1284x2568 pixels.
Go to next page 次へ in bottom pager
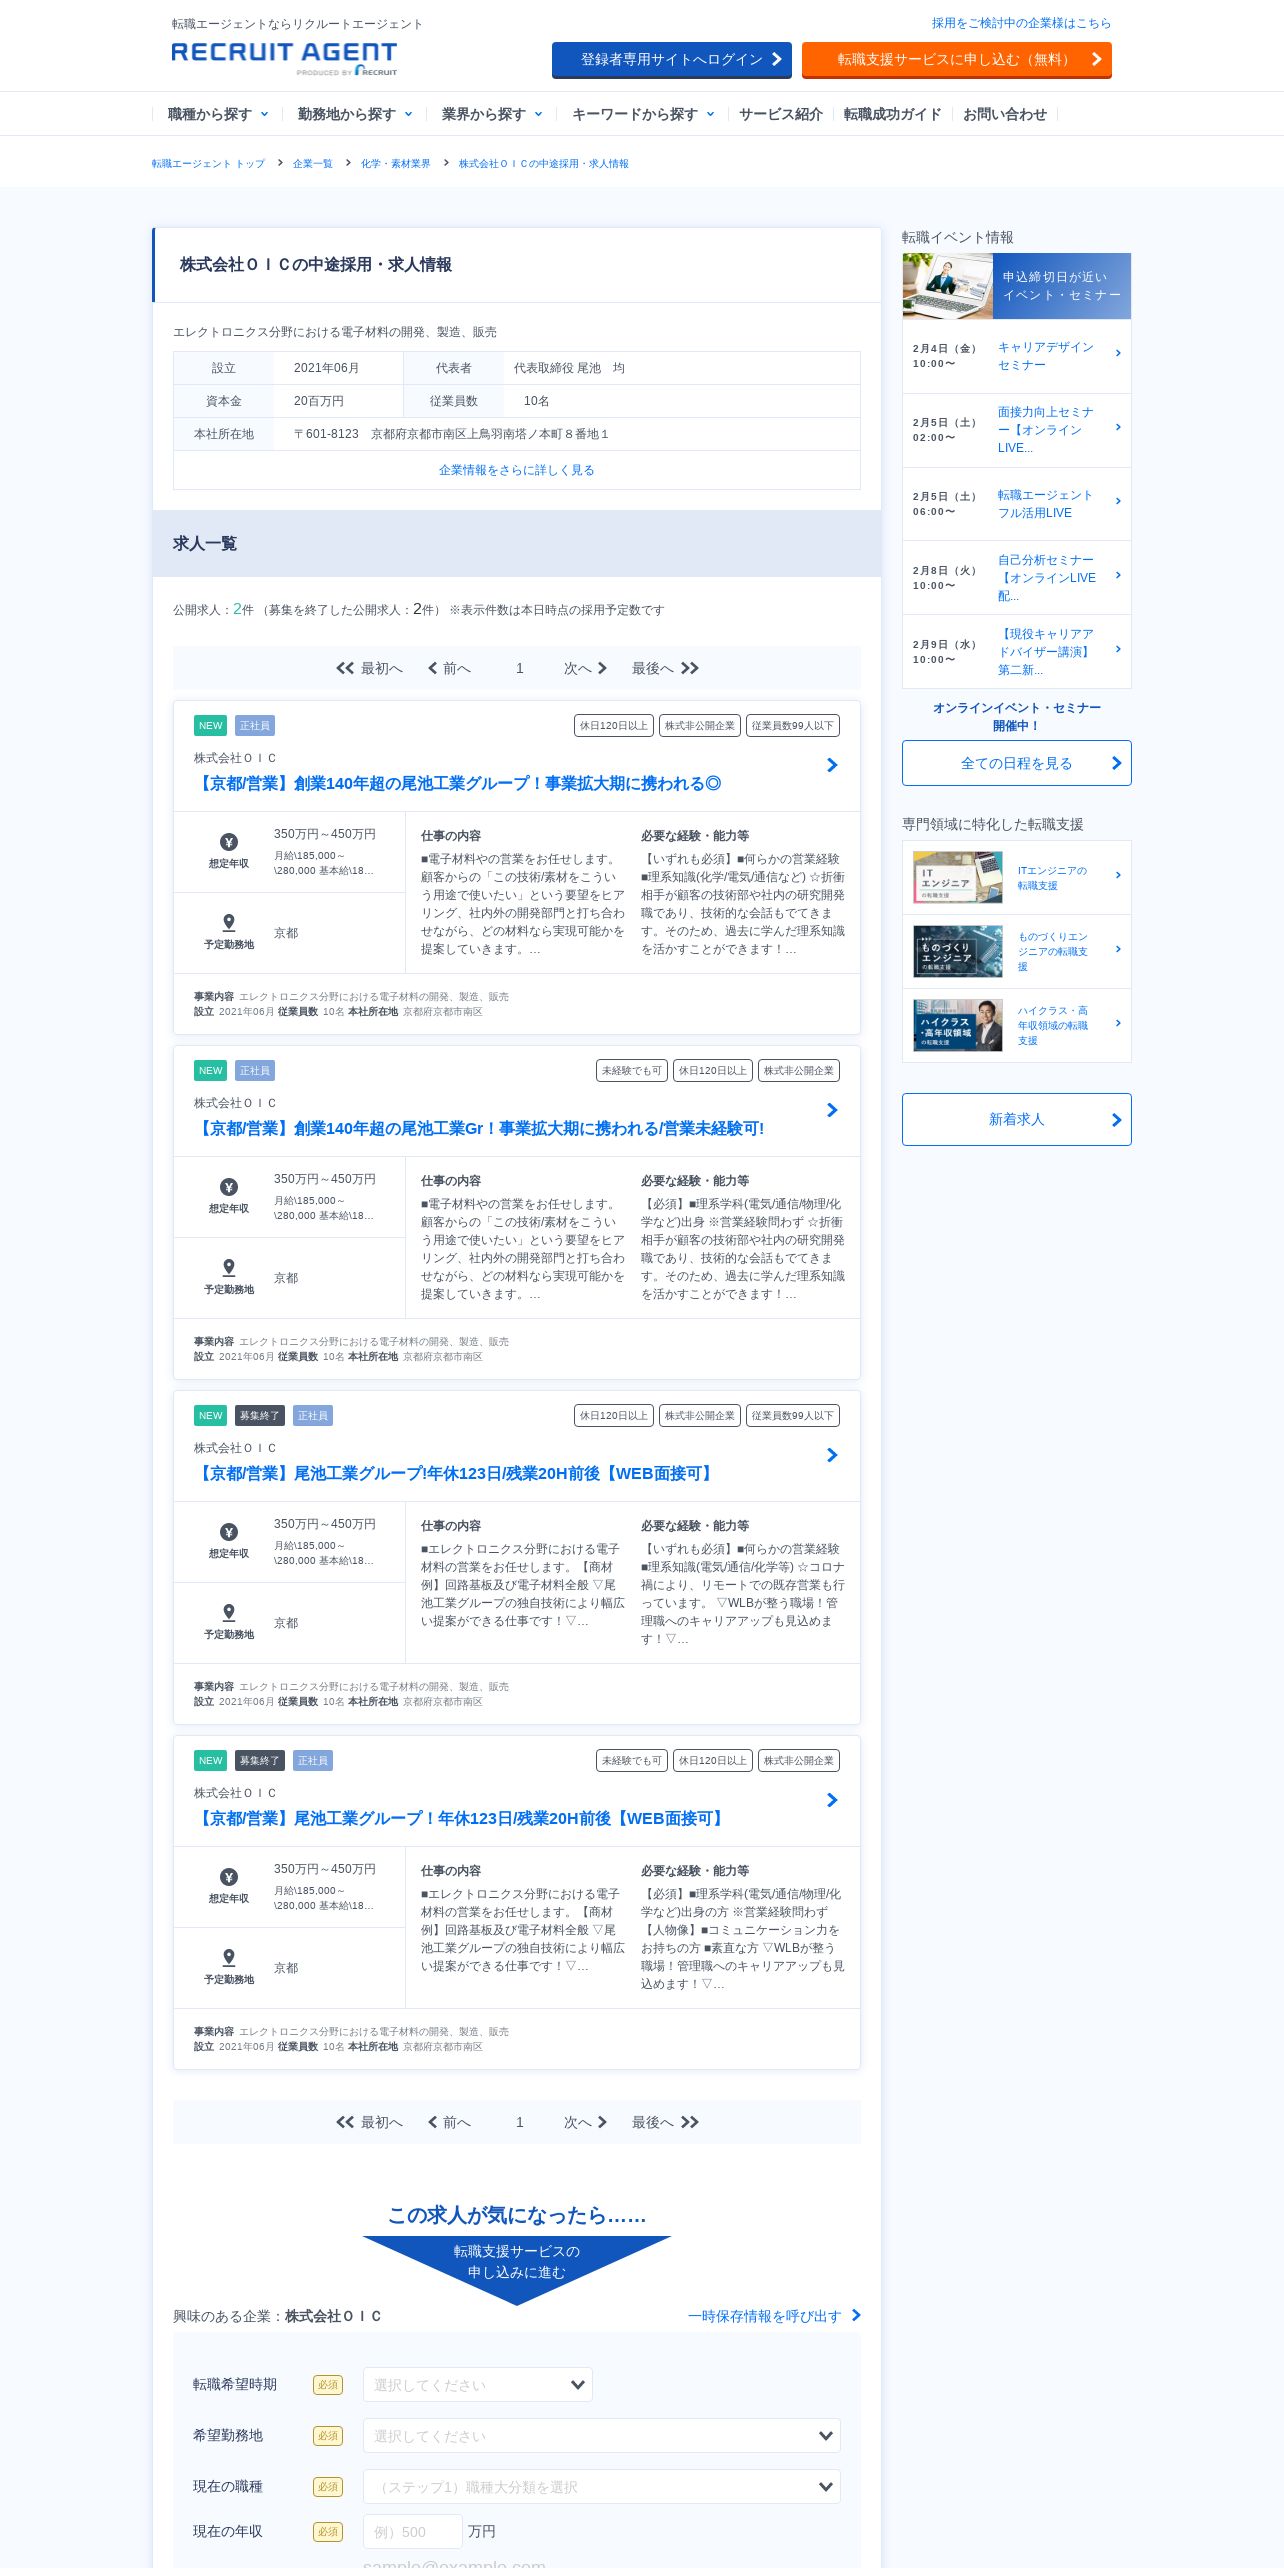(x=585, y=2122)
